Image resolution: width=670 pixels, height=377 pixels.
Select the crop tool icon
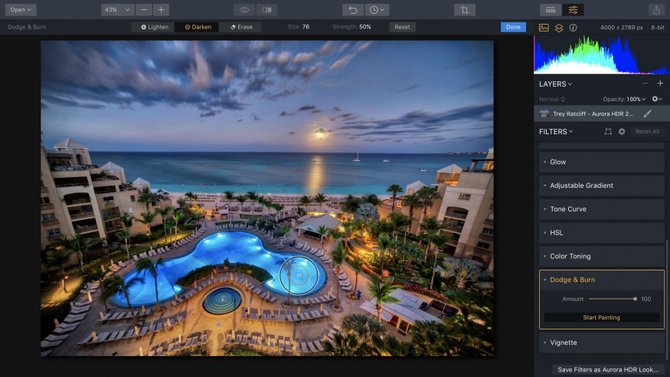coord(465,10)
